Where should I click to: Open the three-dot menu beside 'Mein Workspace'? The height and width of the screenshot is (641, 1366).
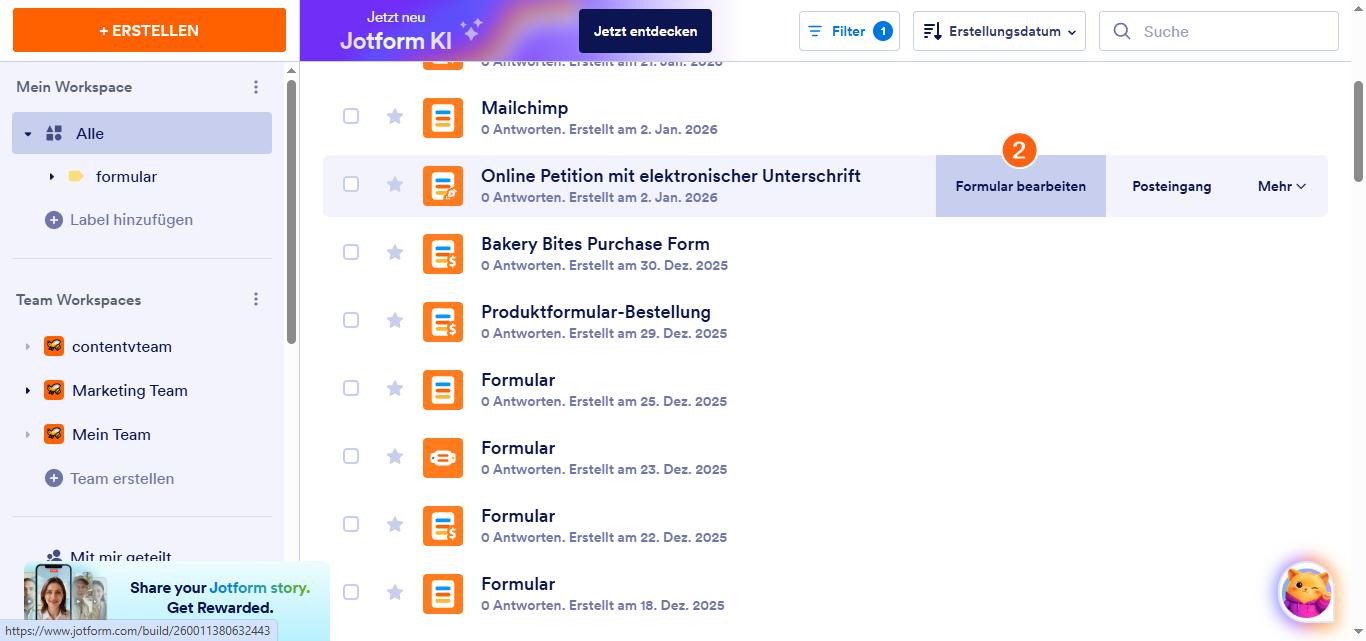256,87
